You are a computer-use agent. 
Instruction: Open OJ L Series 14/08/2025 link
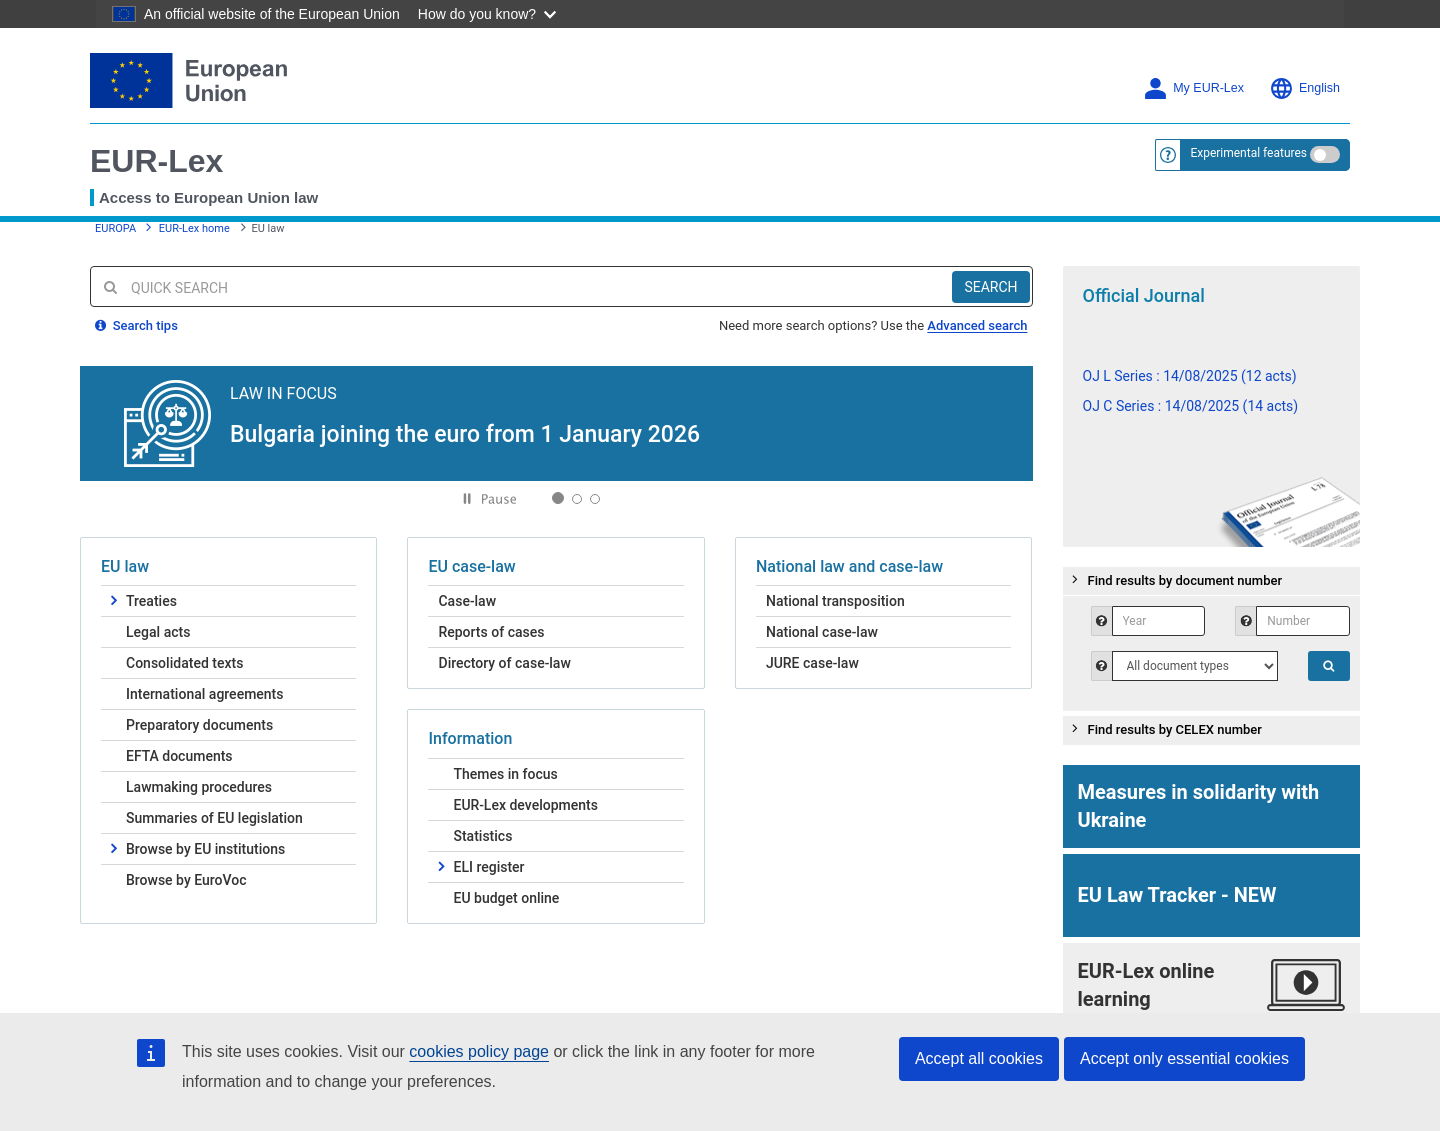point(1189,376)
